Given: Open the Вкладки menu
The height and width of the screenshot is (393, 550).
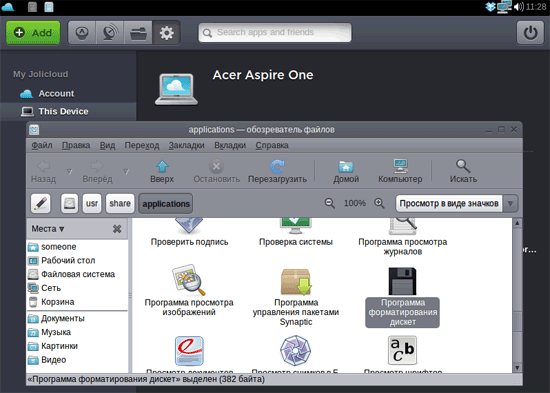Looking at the screenshot, I should point(230,145).
